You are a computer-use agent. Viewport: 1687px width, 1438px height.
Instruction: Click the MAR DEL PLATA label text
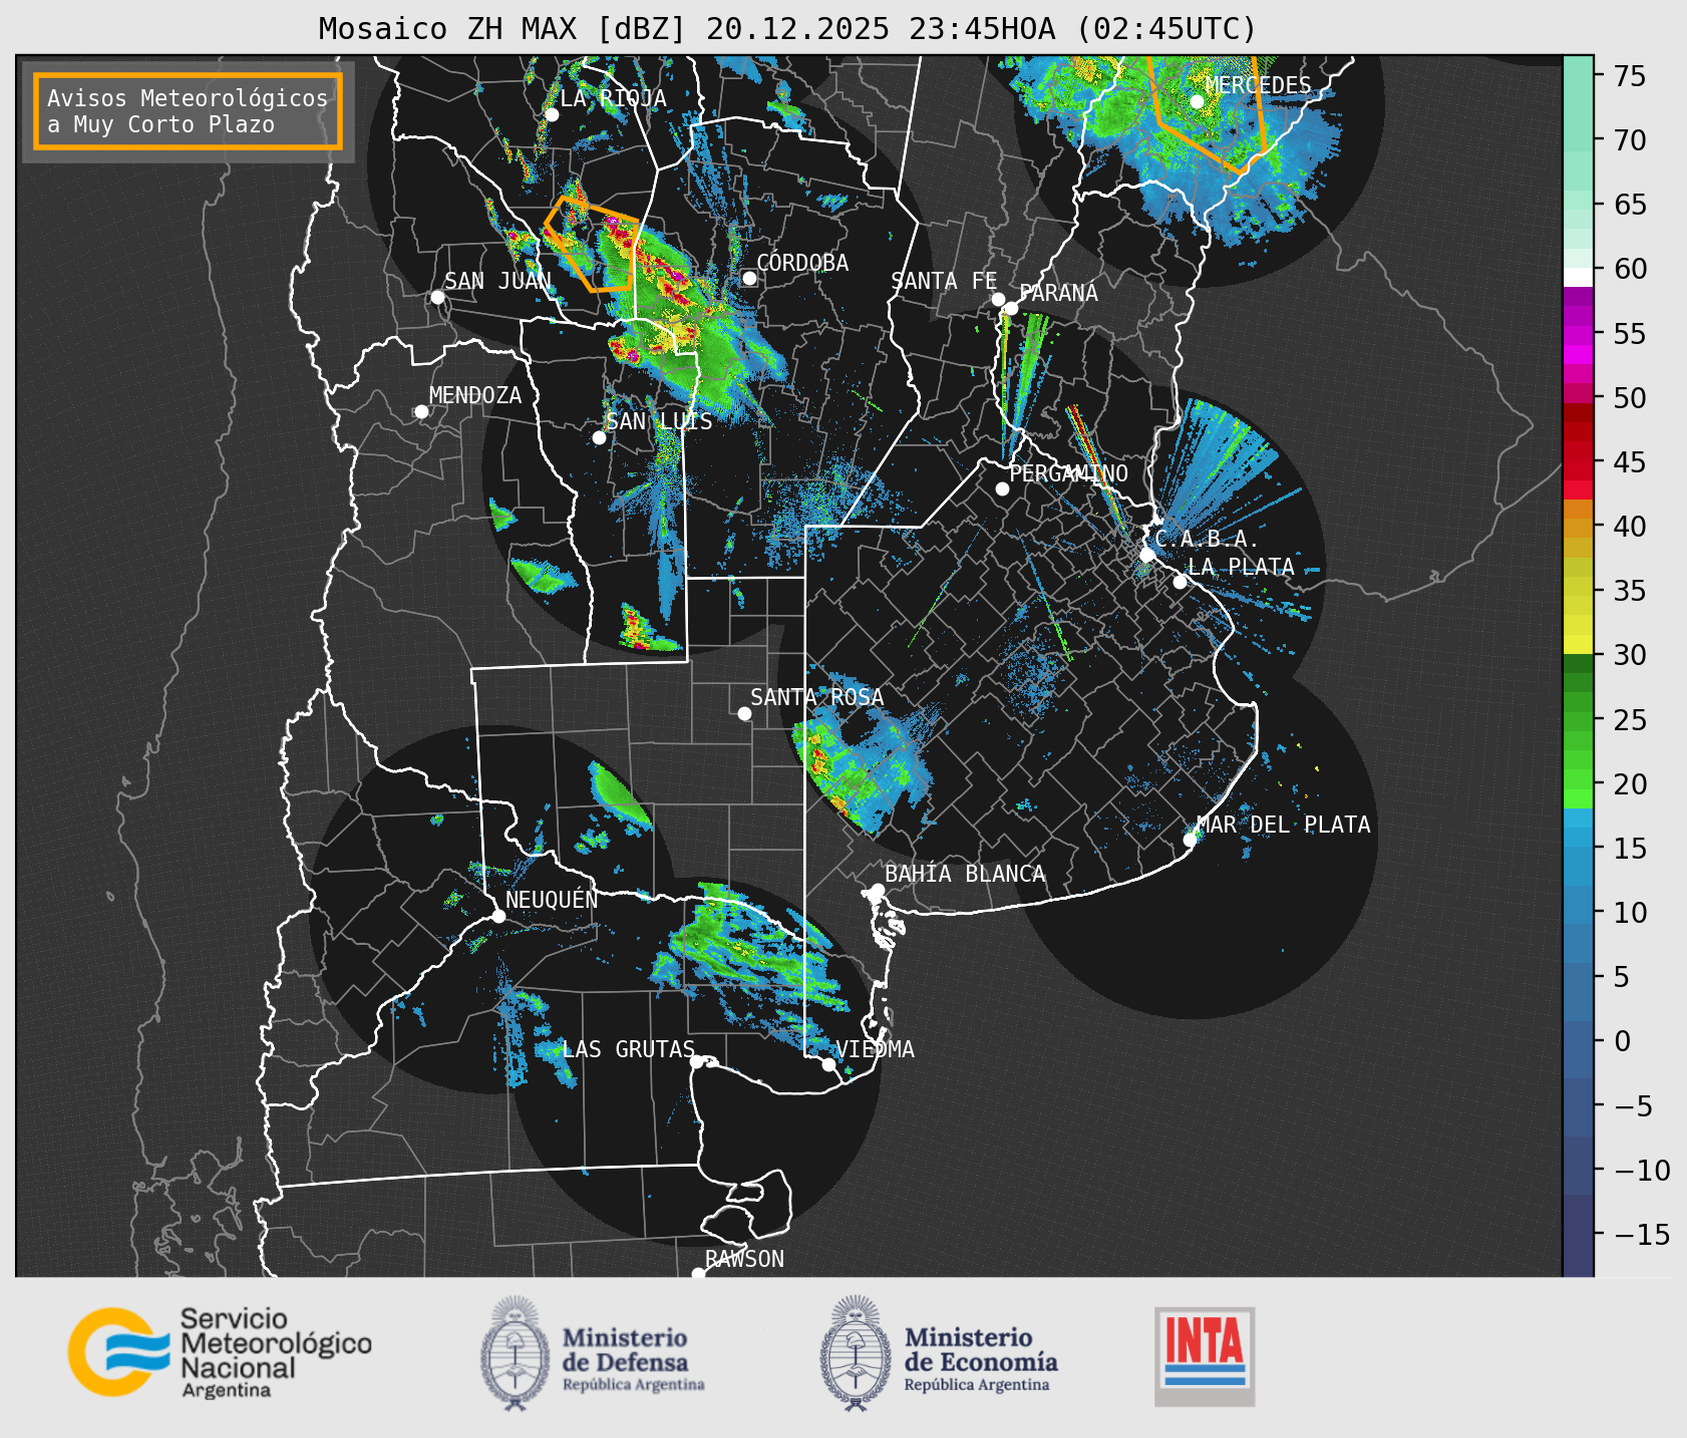pyautogui.click(x=1284, y=825)
